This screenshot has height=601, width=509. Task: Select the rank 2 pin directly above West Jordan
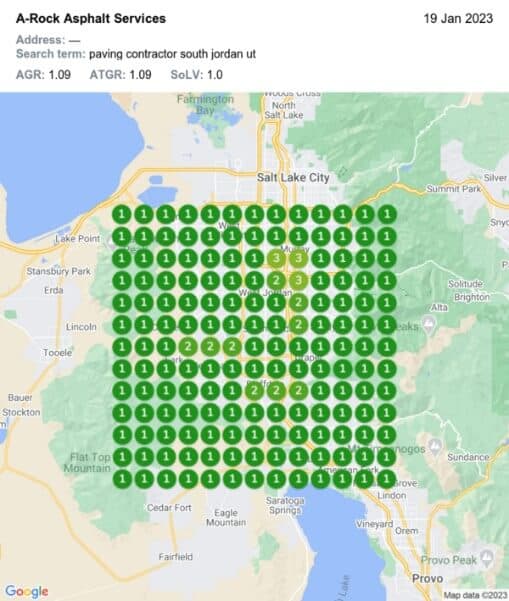coord(276,280)
